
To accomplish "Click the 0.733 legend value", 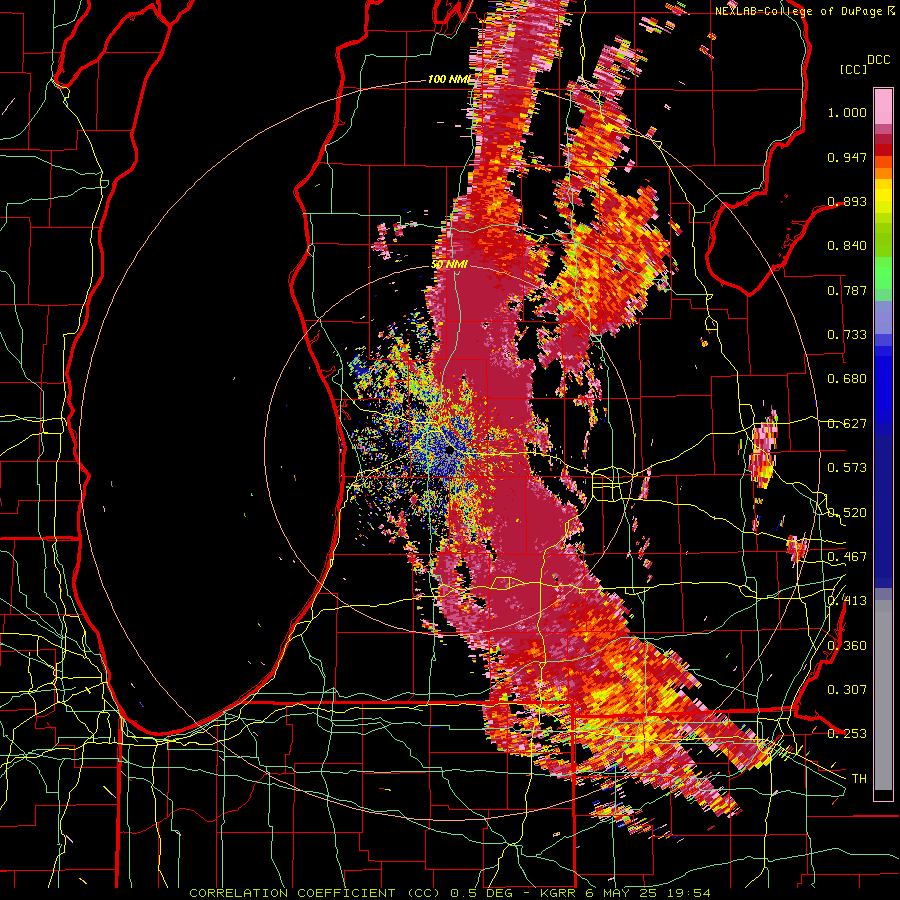I will 847,335.
